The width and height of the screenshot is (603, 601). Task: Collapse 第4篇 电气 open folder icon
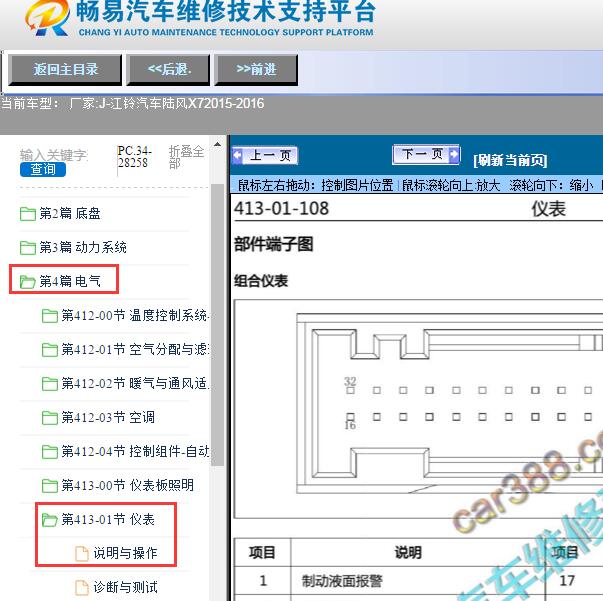tap(28, 281)
